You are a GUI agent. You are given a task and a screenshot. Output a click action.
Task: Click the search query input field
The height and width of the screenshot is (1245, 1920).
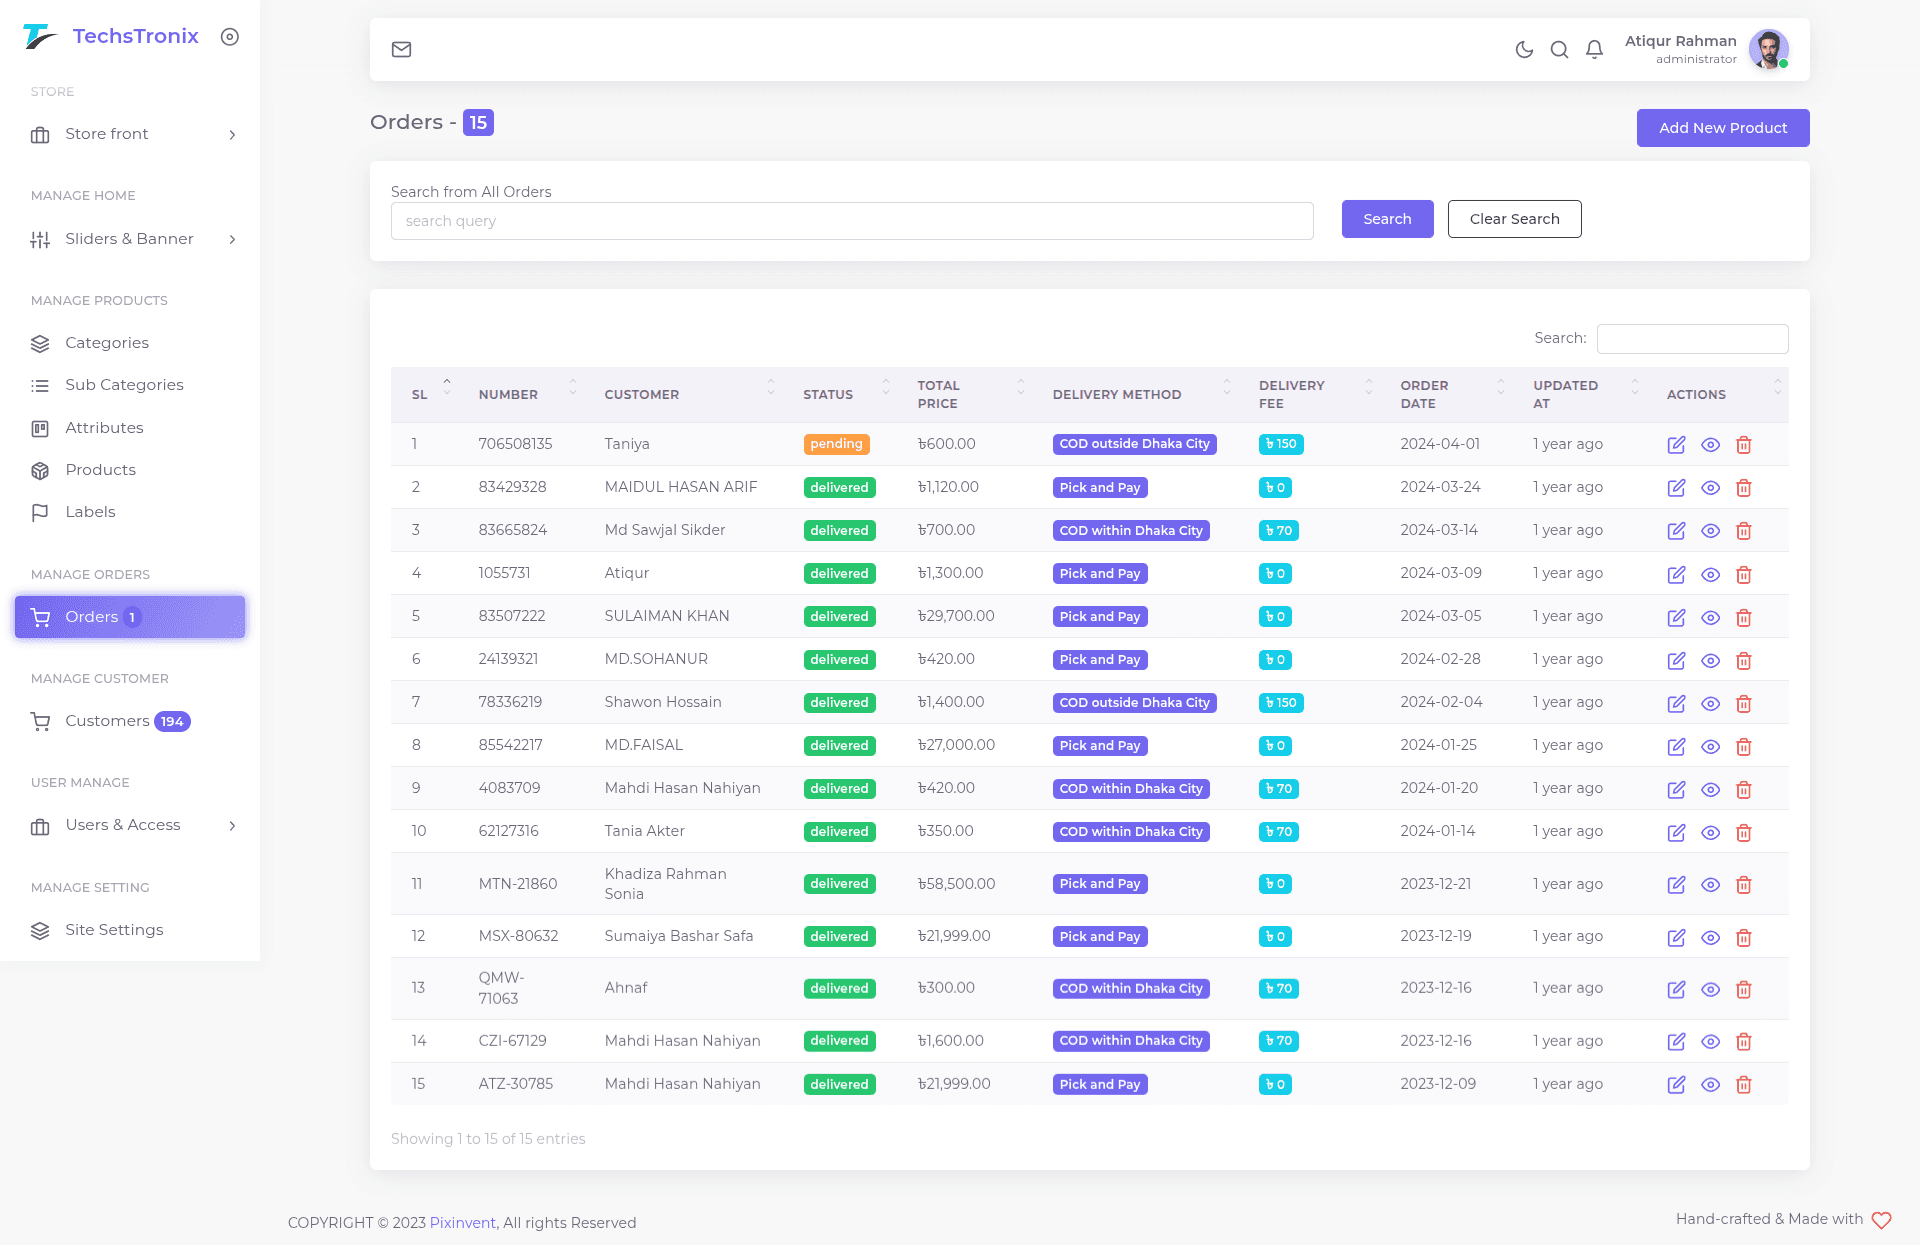851,221
